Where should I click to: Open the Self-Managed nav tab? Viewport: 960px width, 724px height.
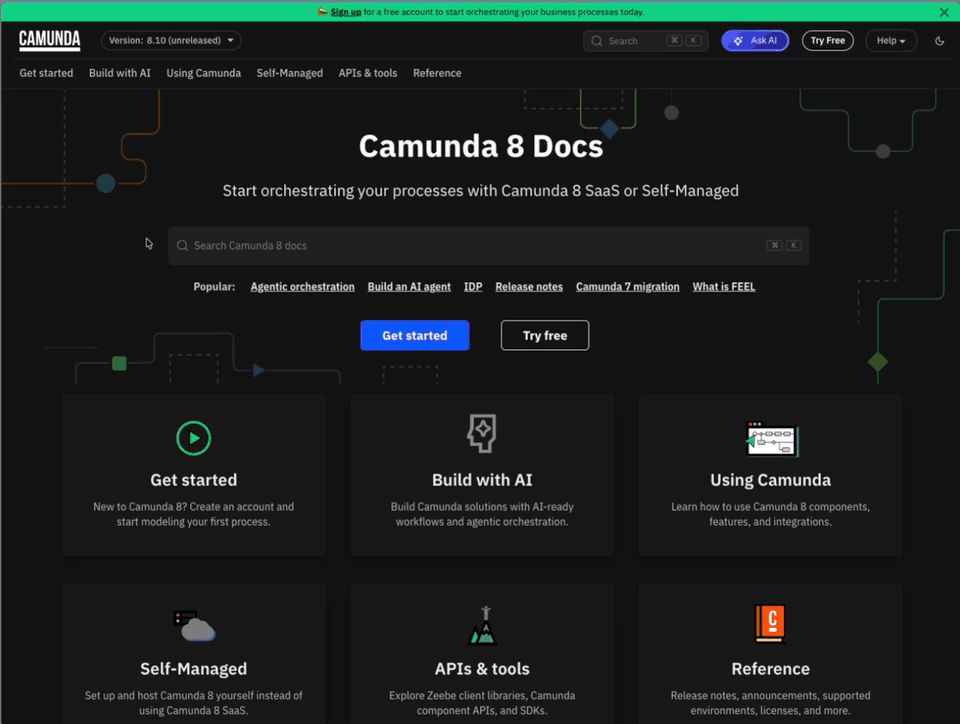click(x=290, y=73)
